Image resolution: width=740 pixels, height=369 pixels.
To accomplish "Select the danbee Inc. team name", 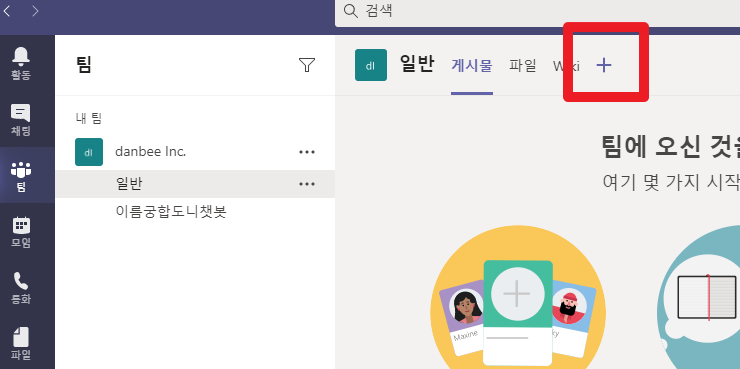I will pos(151,152).
